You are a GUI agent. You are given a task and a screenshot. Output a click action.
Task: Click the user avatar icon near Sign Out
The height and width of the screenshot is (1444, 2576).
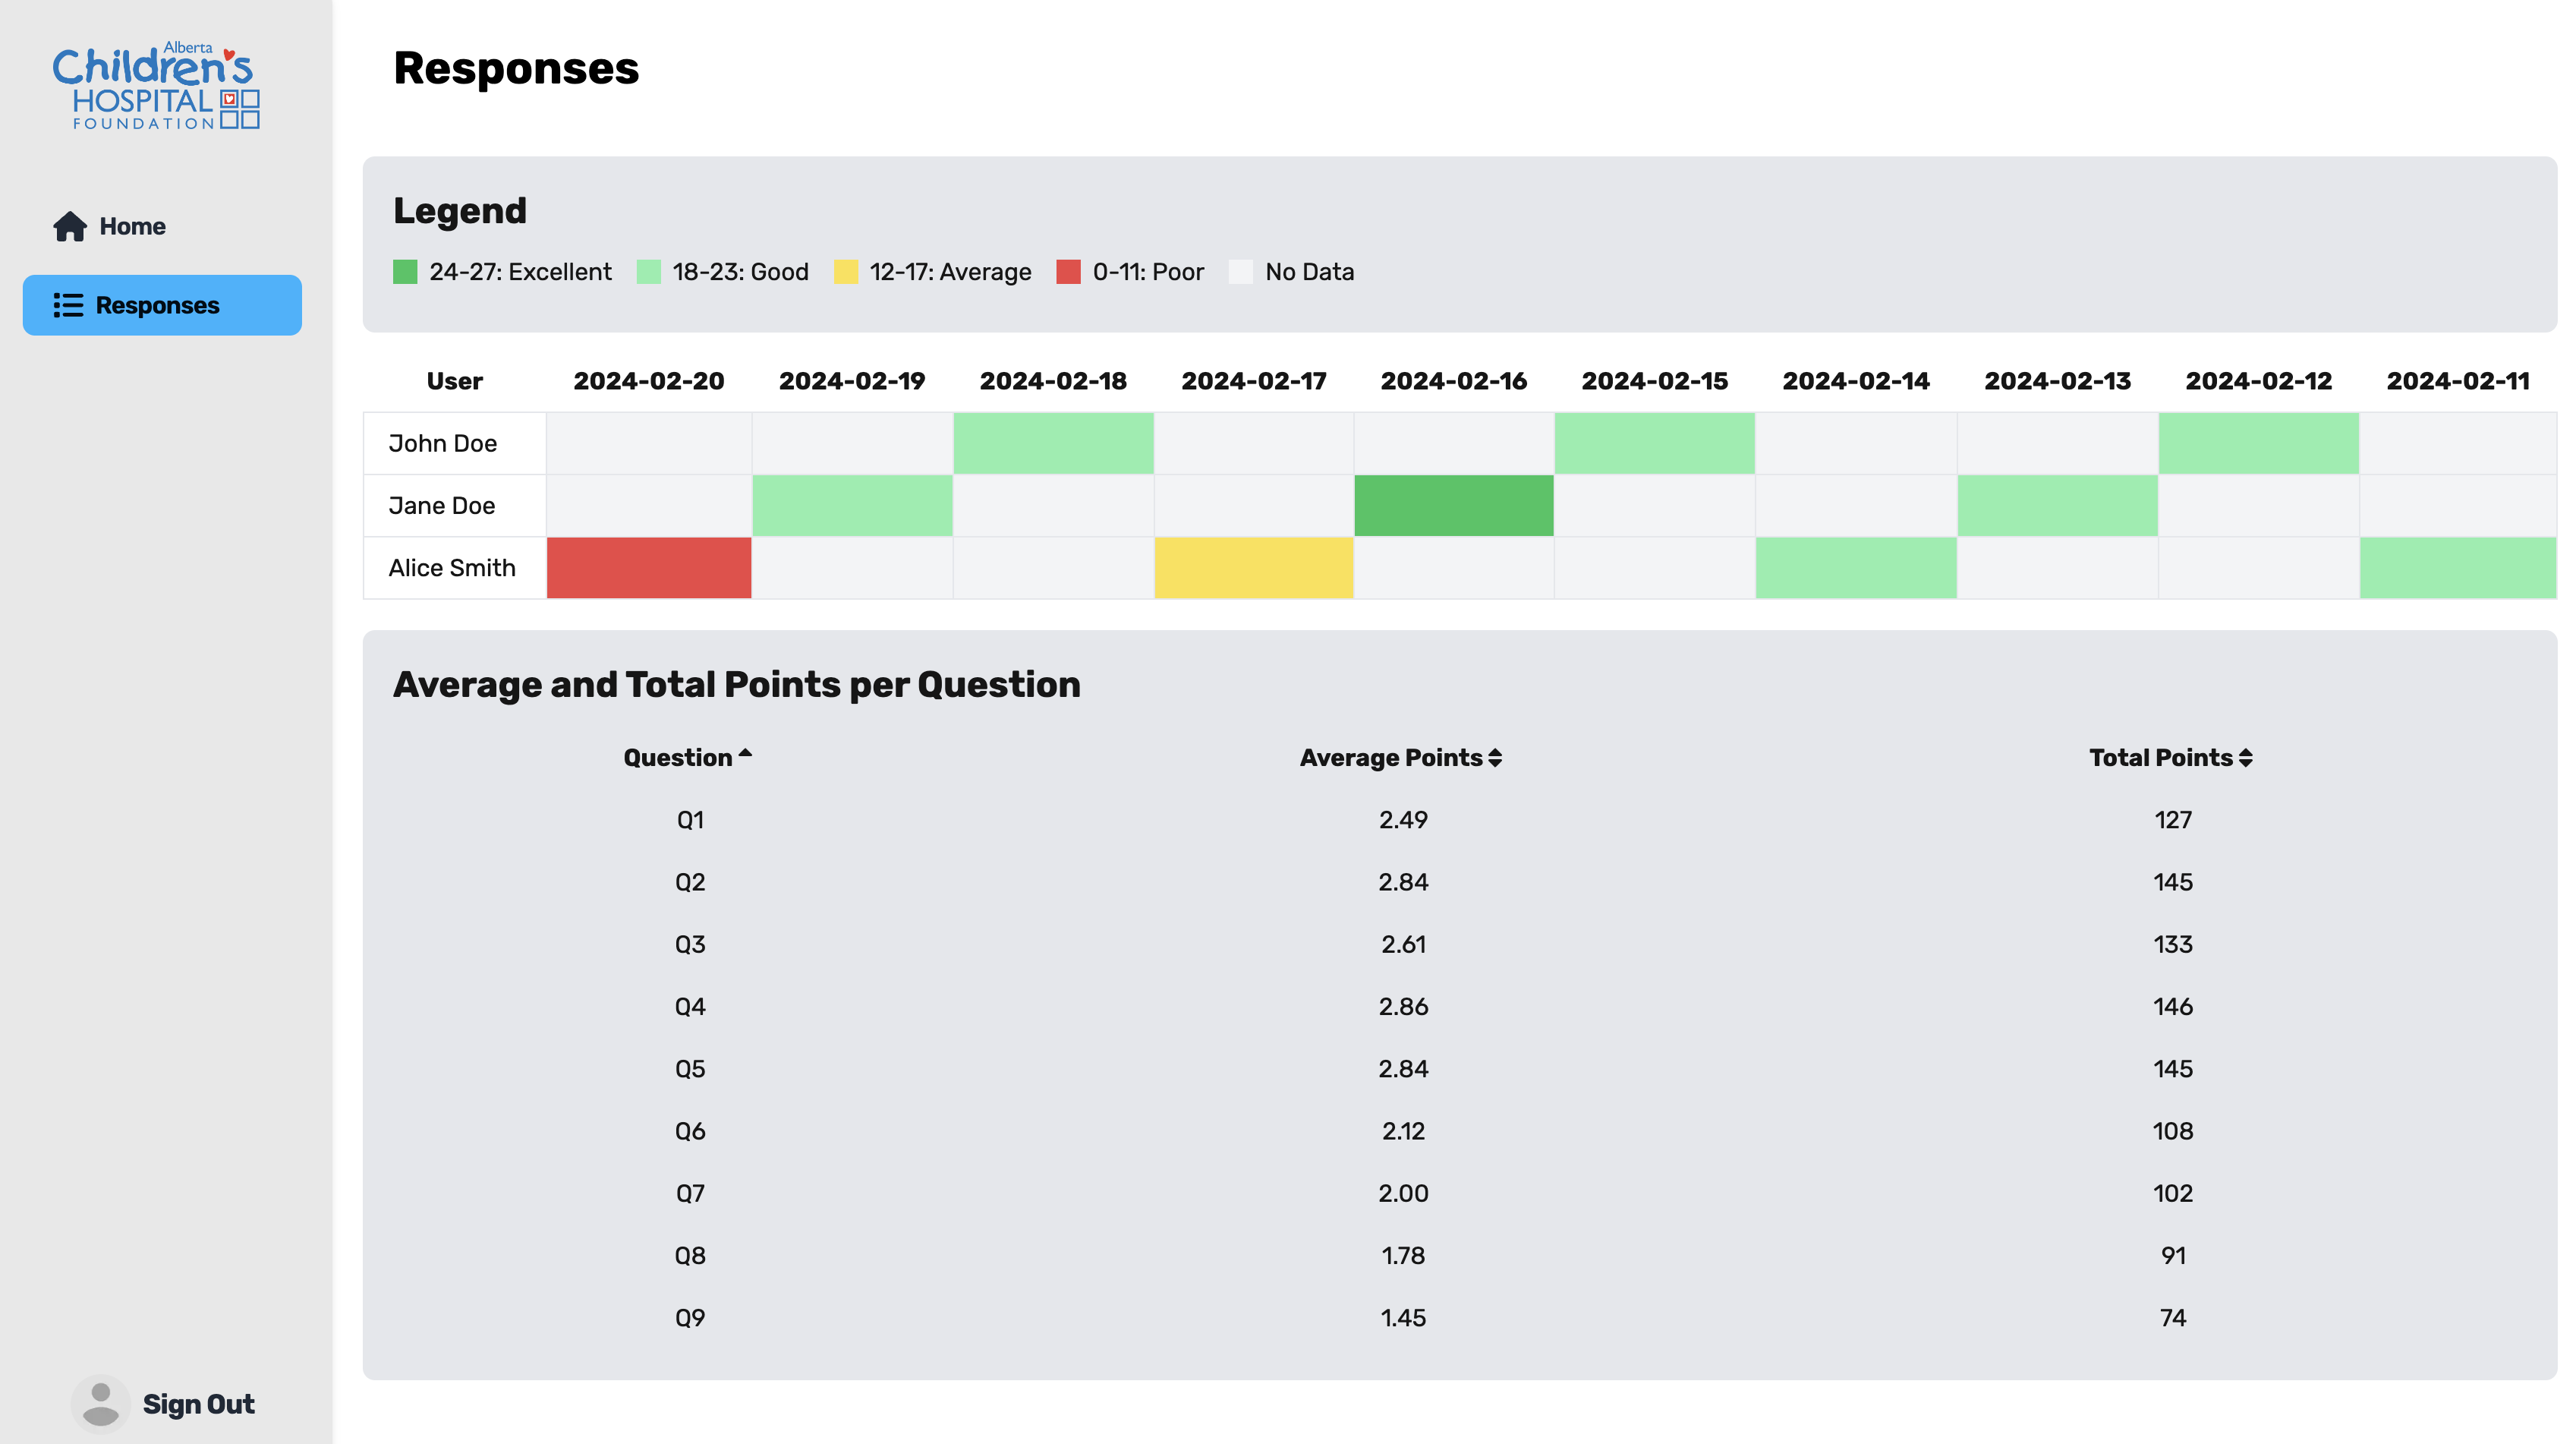tap(100, 1403)
